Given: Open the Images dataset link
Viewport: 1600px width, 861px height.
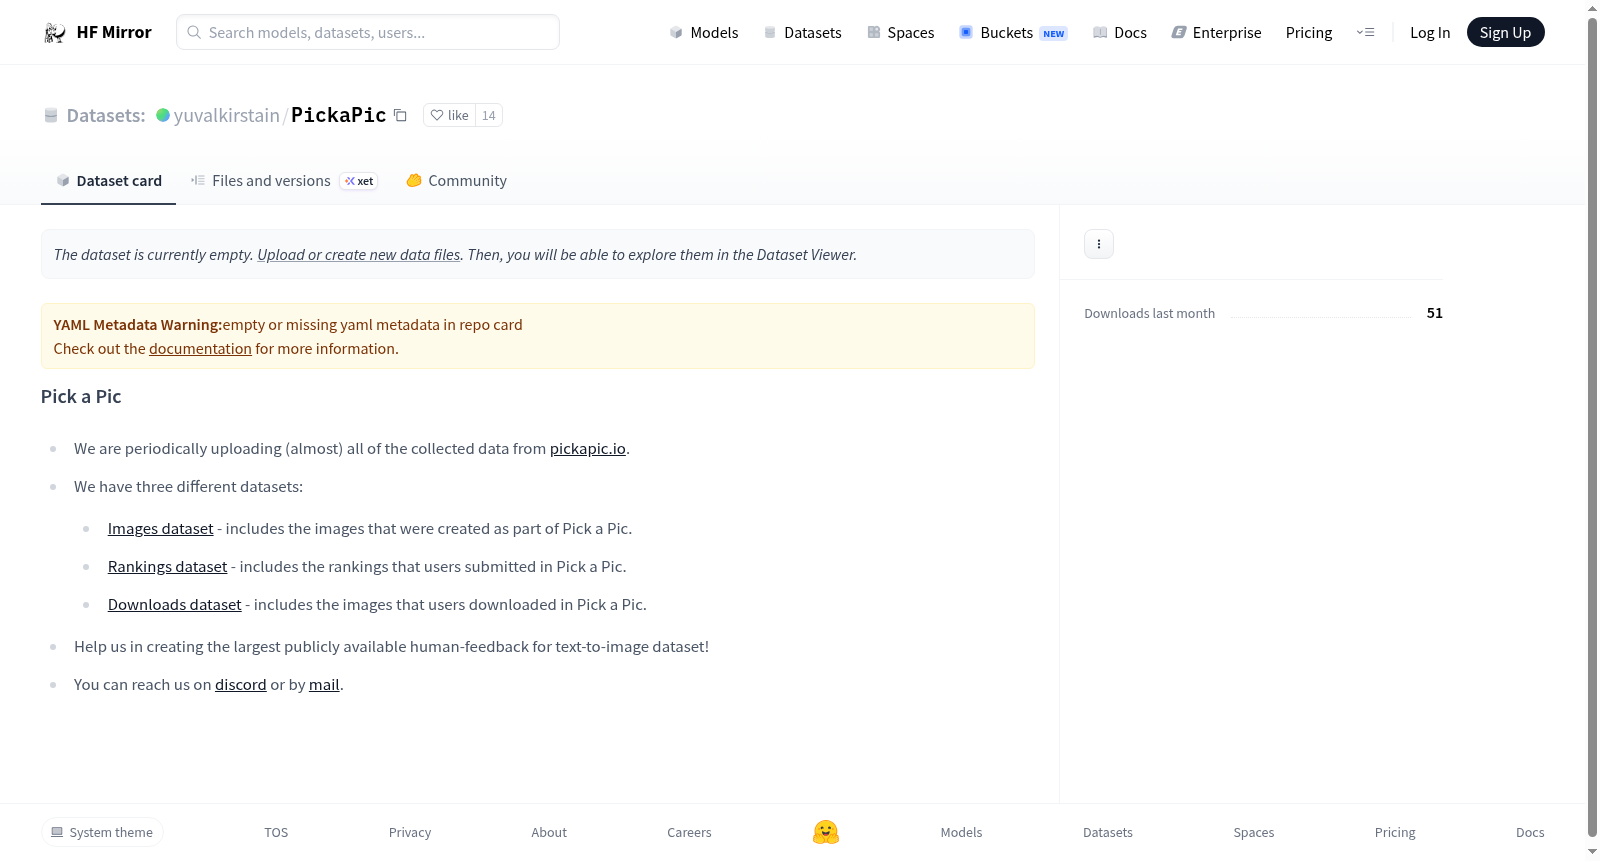Looking at the screenshot, I should pyautogui.click(x=161, y=529).
